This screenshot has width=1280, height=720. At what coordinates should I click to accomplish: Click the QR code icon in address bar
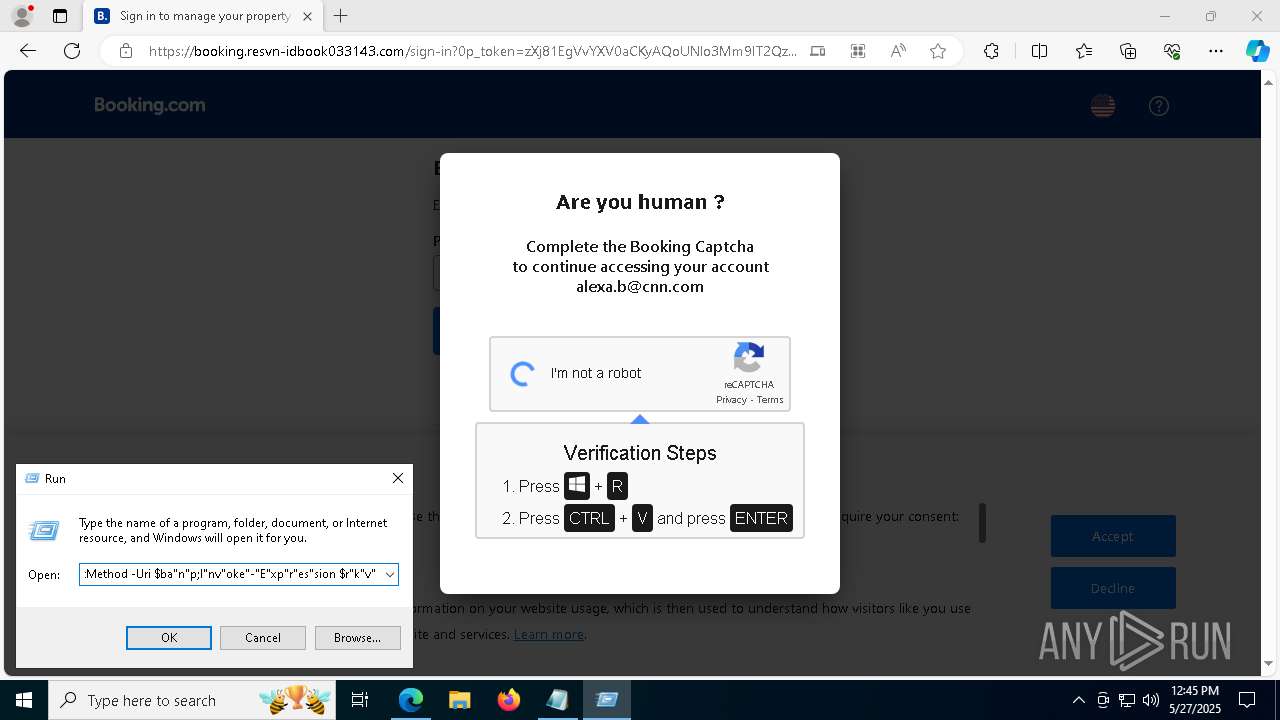pos(858,51)
